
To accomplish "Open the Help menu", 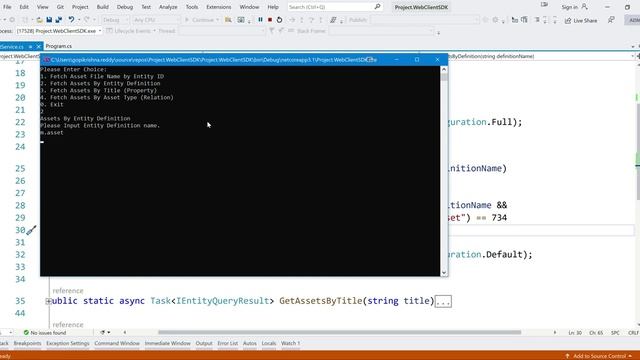I will tap(273, 7).
